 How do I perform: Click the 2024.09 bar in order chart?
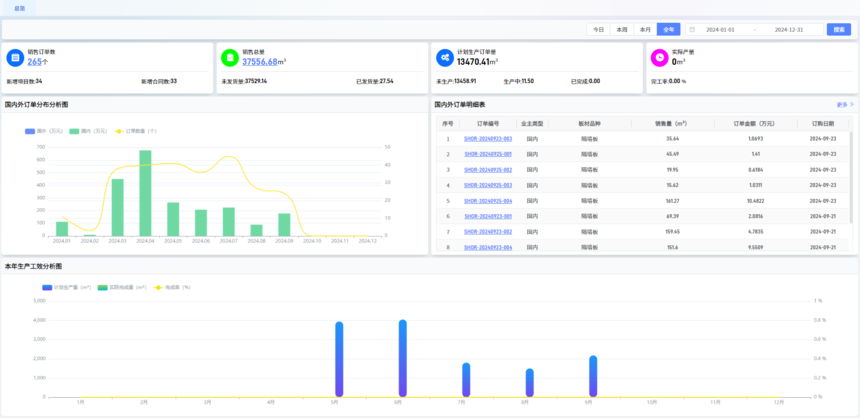click(284, 224)
